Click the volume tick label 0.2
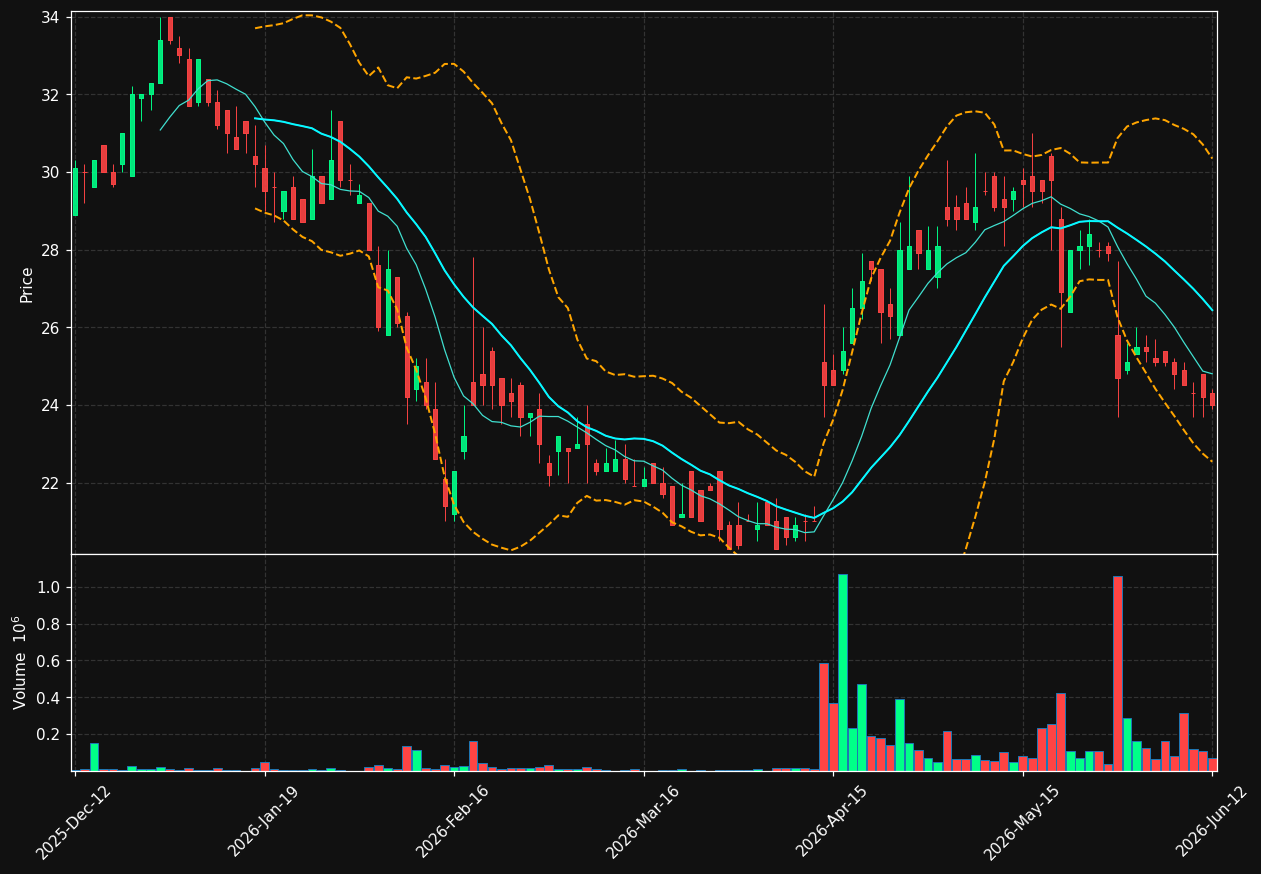This screenshot has width=1261, height=874. [50, 735]
